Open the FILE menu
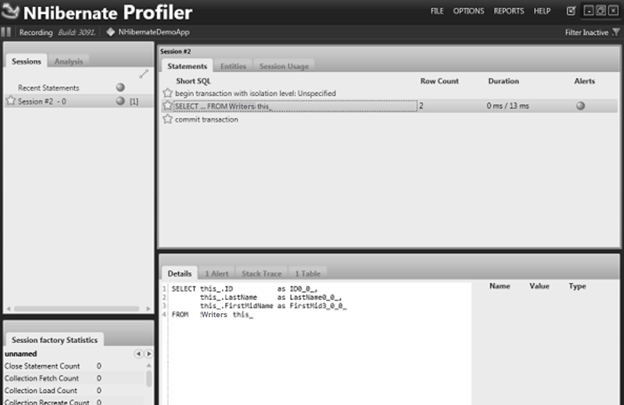The image size is (624, 405). (437, 11)
